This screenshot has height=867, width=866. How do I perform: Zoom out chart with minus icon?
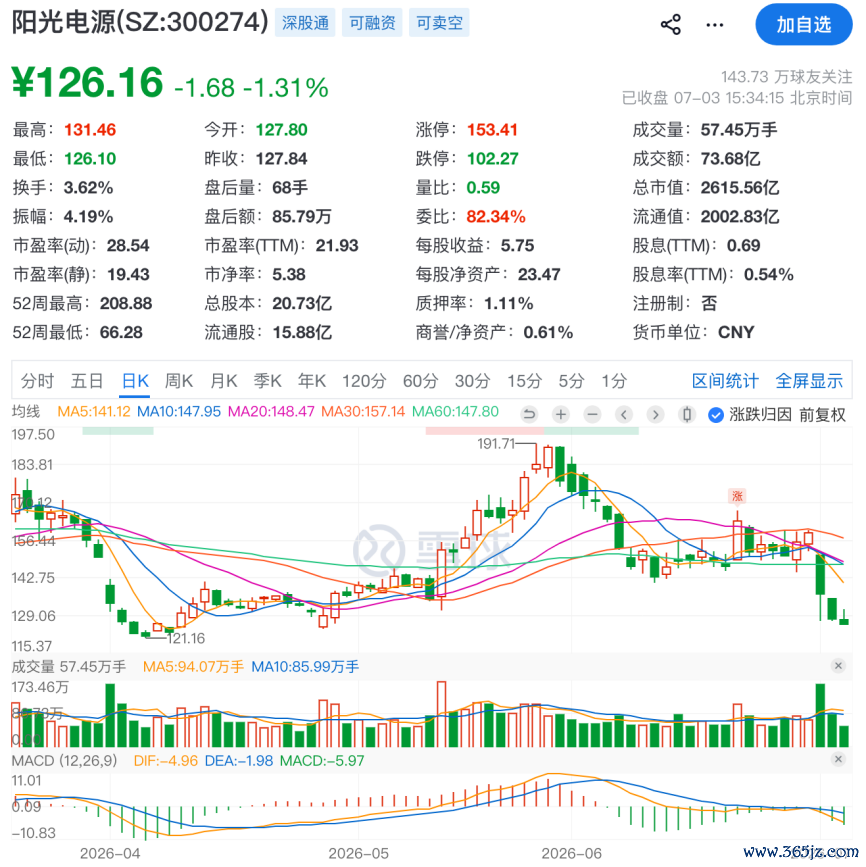(592, 414)
